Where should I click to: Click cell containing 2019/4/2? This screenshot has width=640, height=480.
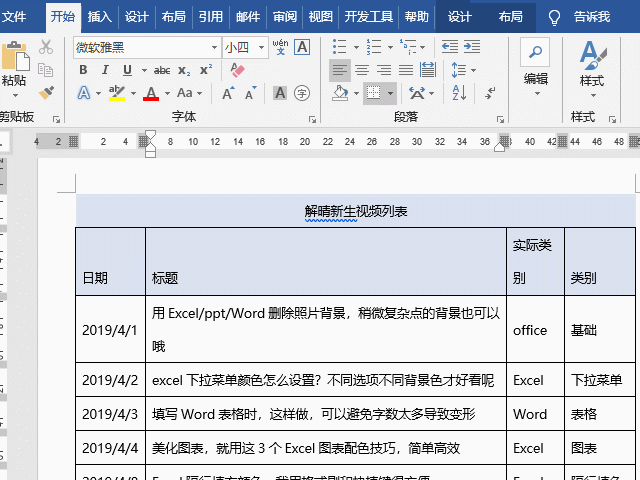tap(110, 380)
